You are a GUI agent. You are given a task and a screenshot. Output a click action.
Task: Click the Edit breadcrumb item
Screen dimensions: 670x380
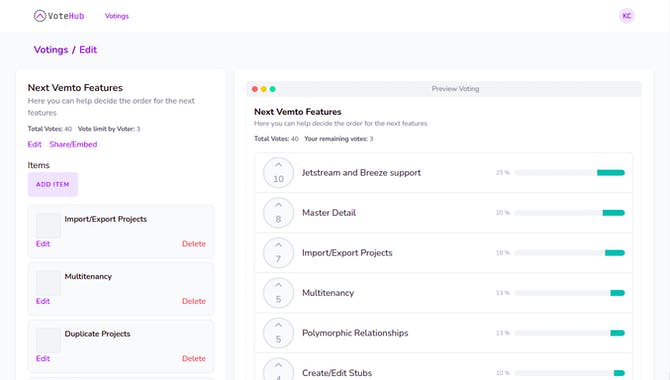point(88,50)
